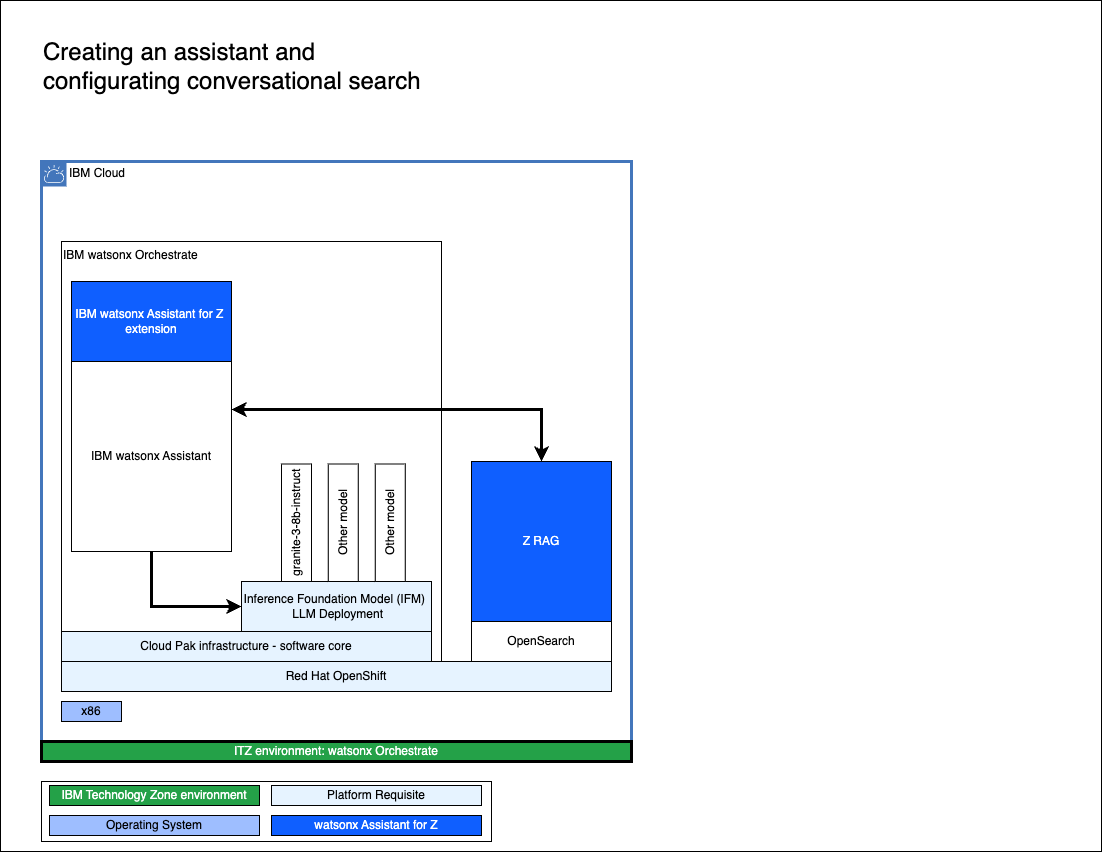Screen dimensions: 1102x852
Task: Click the x86 operating system box
Action: point(91,712)
